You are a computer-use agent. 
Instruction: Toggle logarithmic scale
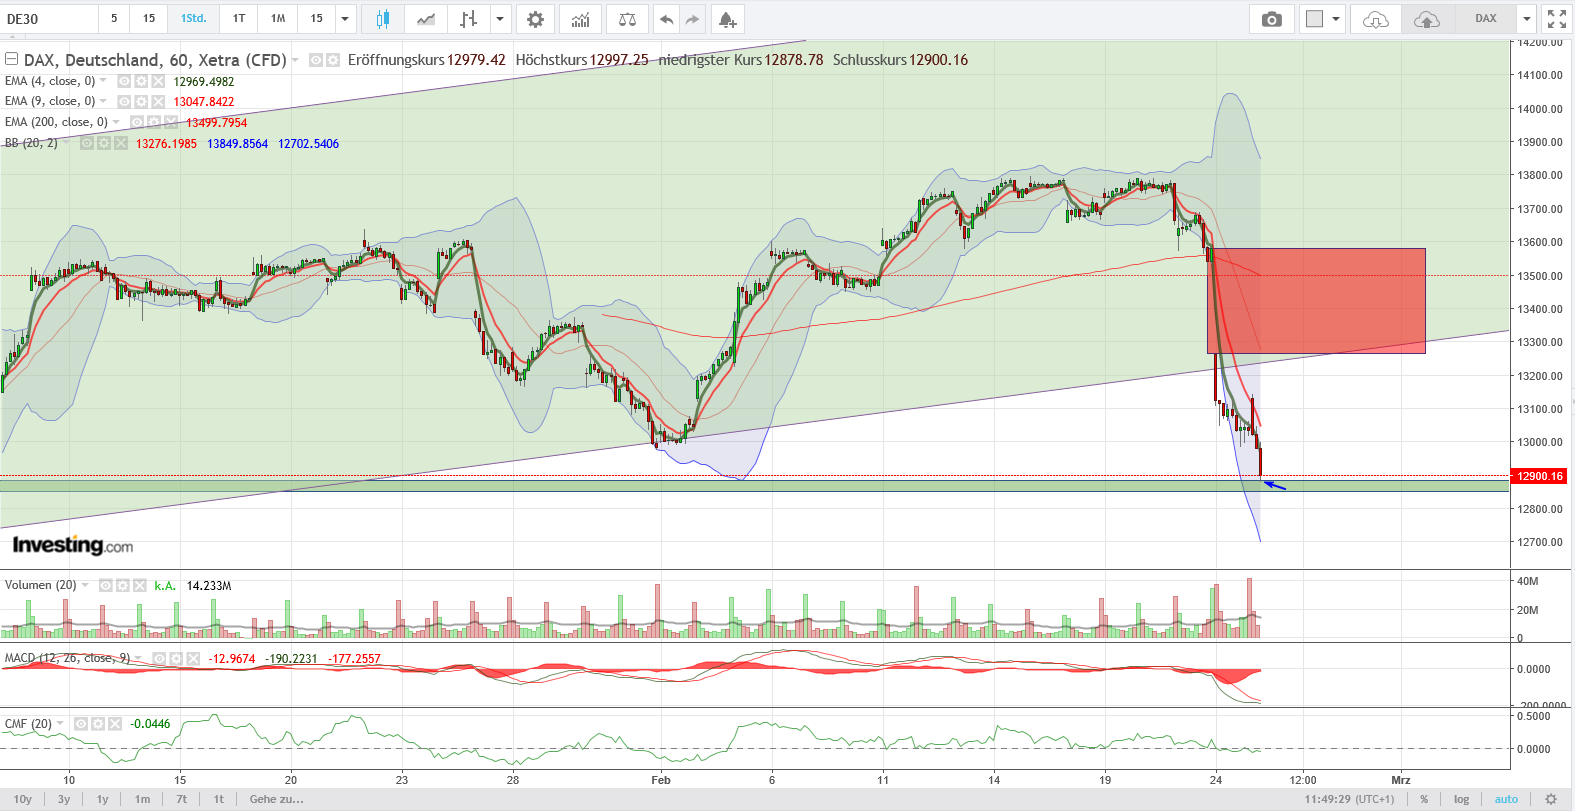click(1461, 799)
